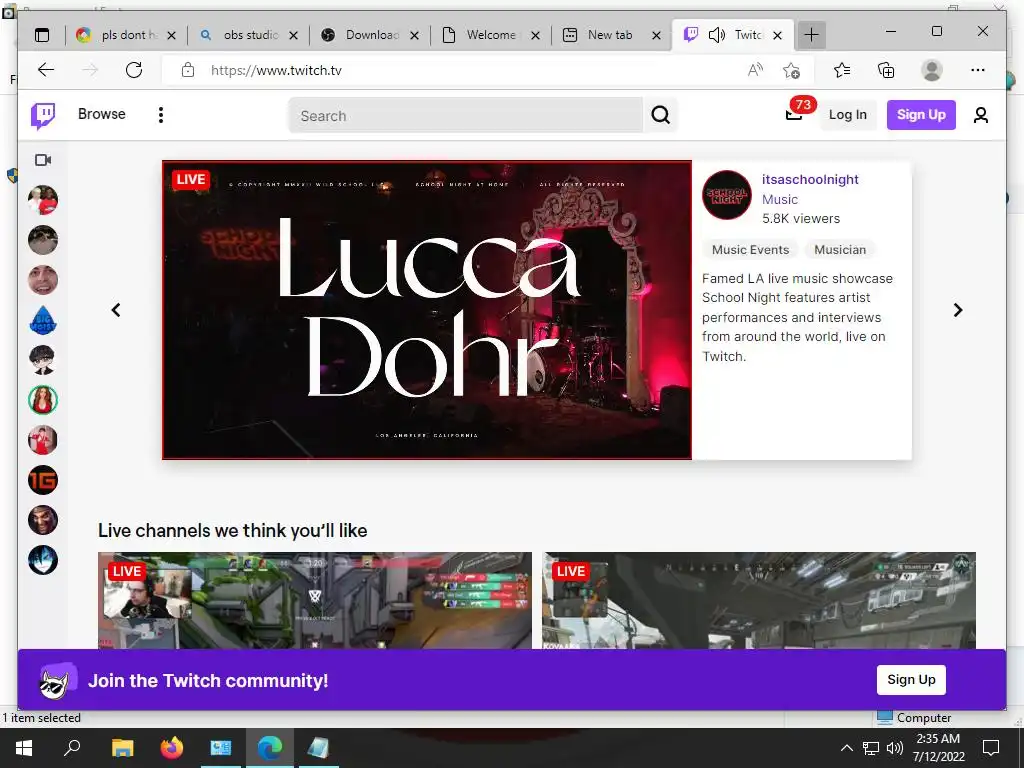
Task: Show next featured stream with right arrow
Action: [957, 310]
